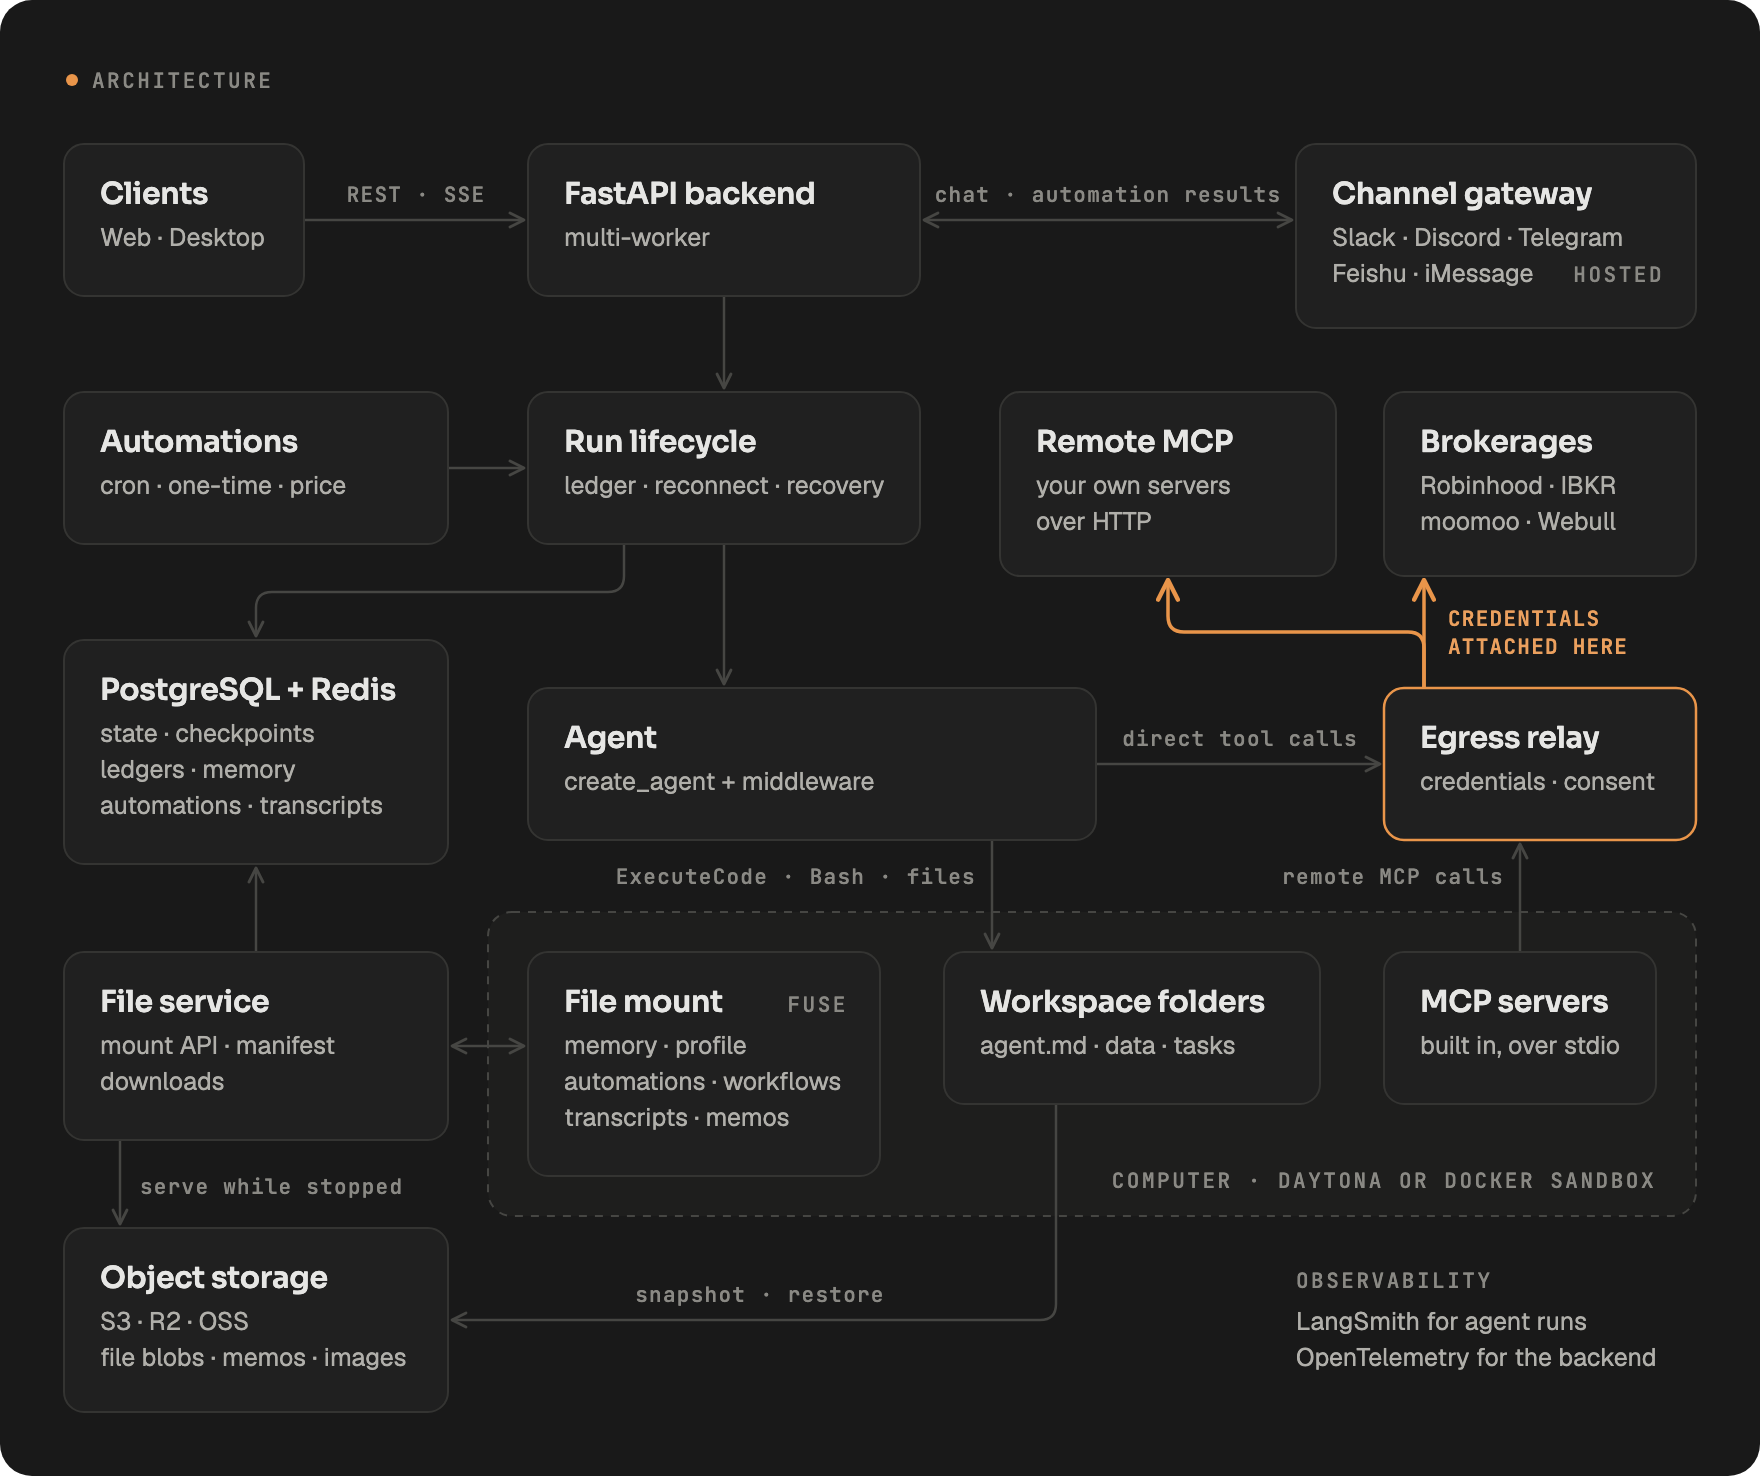Click 'transcripts · memos' text

(677, 1118)
